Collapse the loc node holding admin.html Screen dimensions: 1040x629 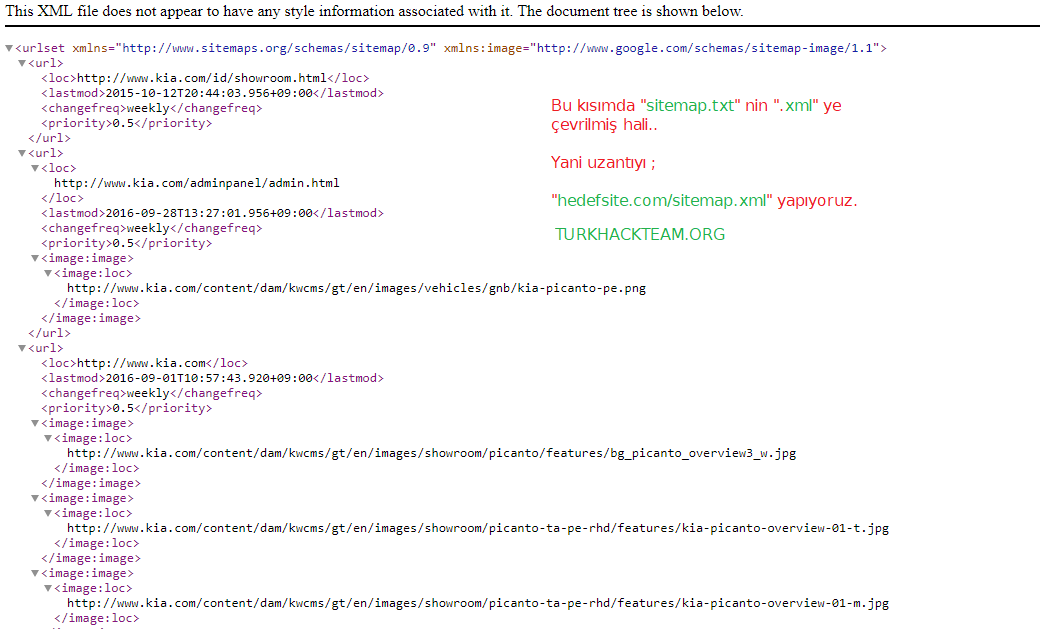pyautogui.click(x=35, y=169)
